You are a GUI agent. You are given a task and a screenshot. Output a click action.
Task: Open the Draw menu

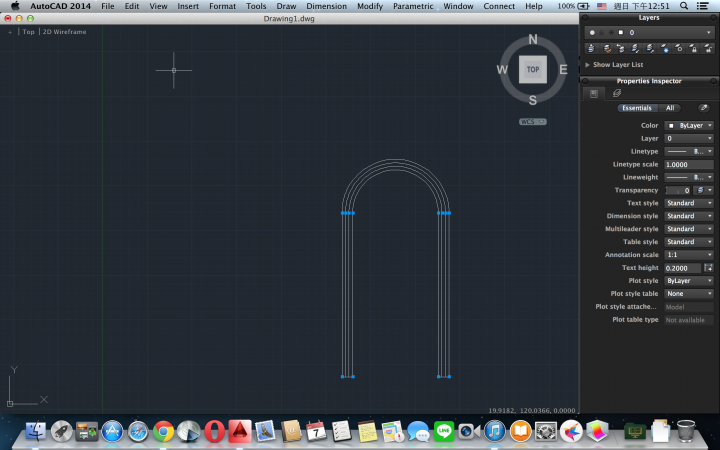point(286,6)
